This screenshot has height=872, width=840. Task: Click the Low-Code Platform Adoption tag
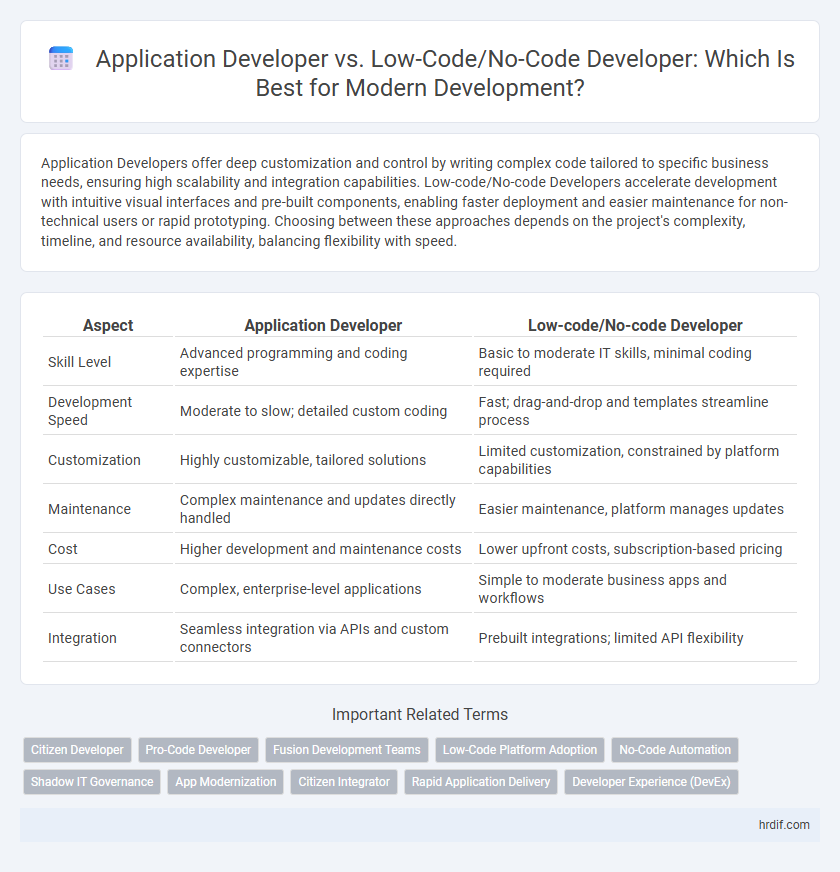[x=520, y=750]
